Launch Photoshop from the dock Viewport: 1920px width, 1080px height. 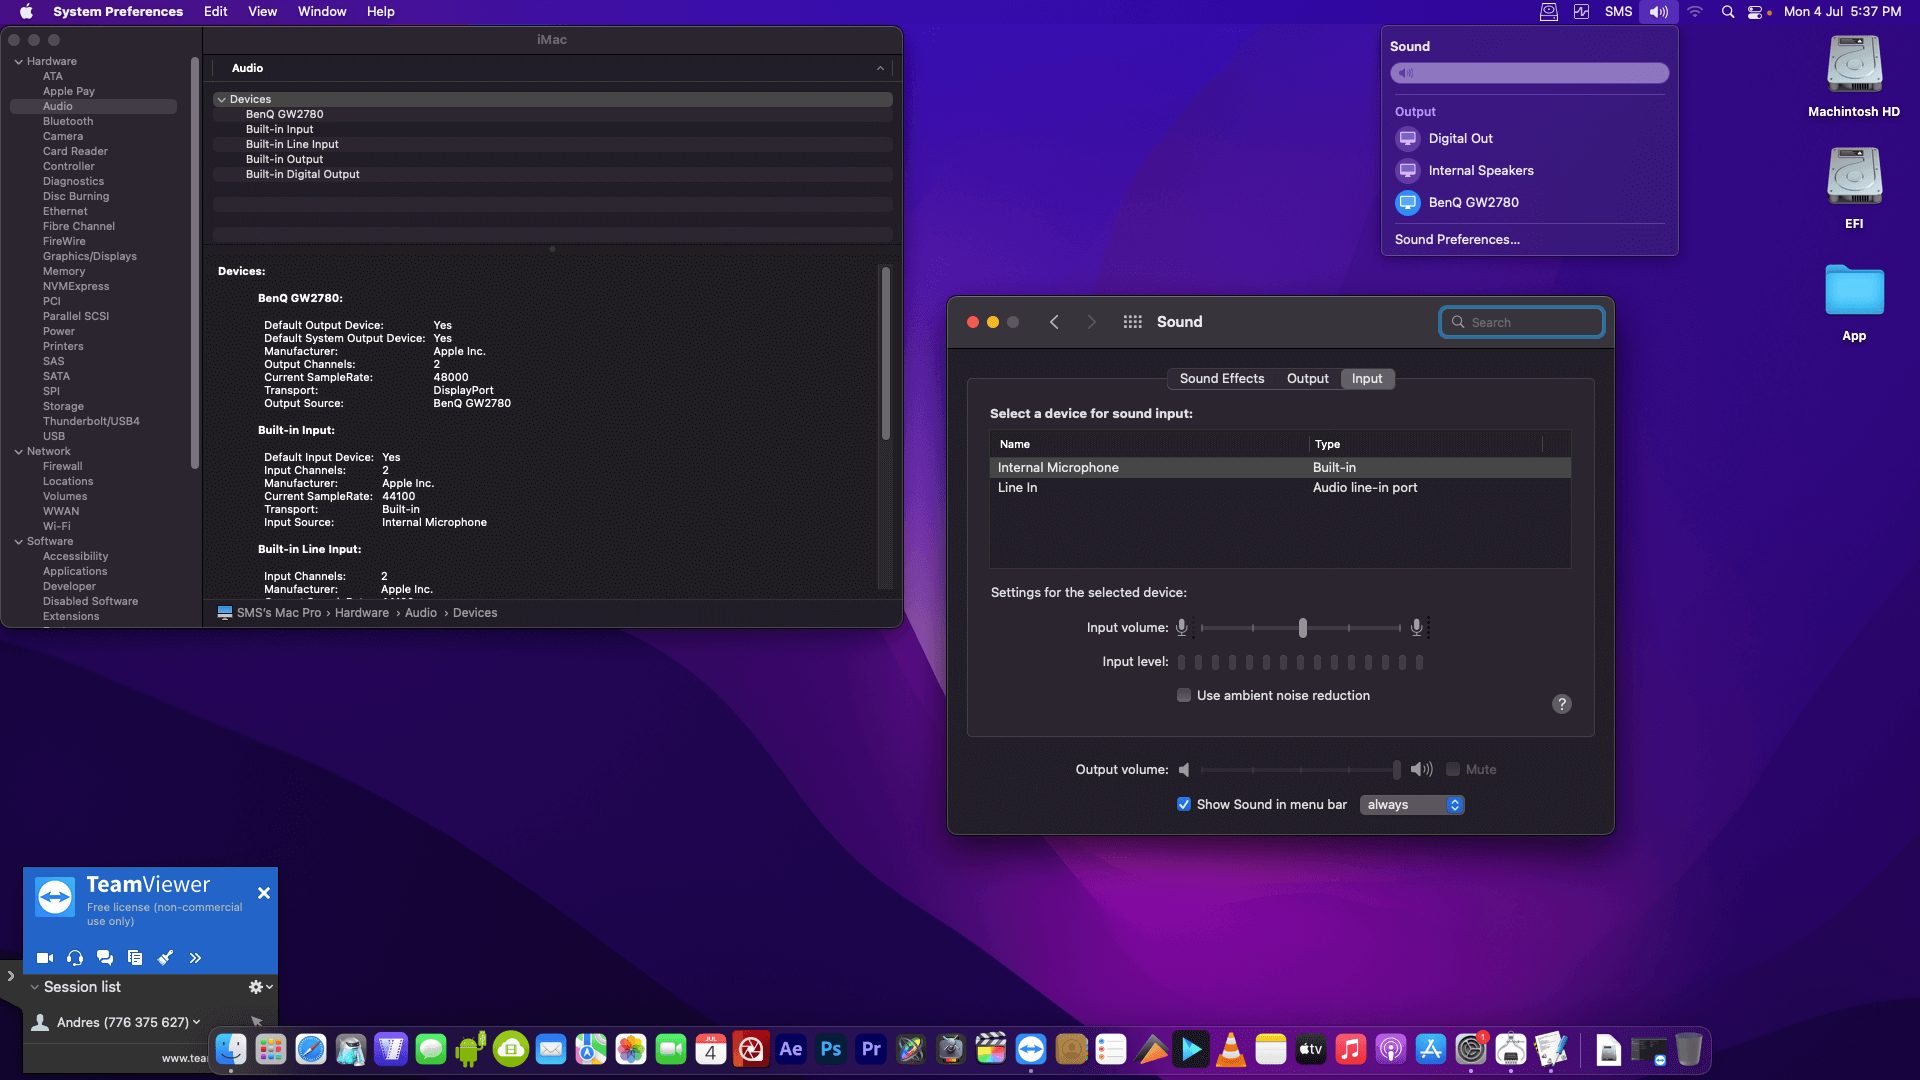[831, 1049]
